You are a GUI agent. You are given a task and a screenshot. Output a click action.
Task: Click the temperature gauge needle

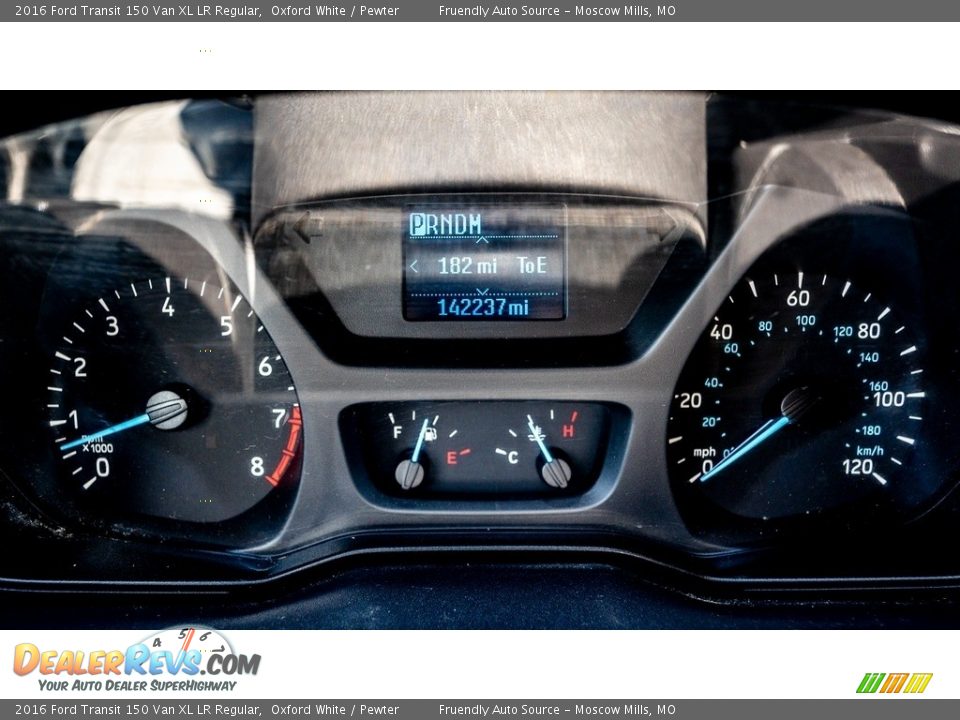pyautogui.click(x=541, y=439)
